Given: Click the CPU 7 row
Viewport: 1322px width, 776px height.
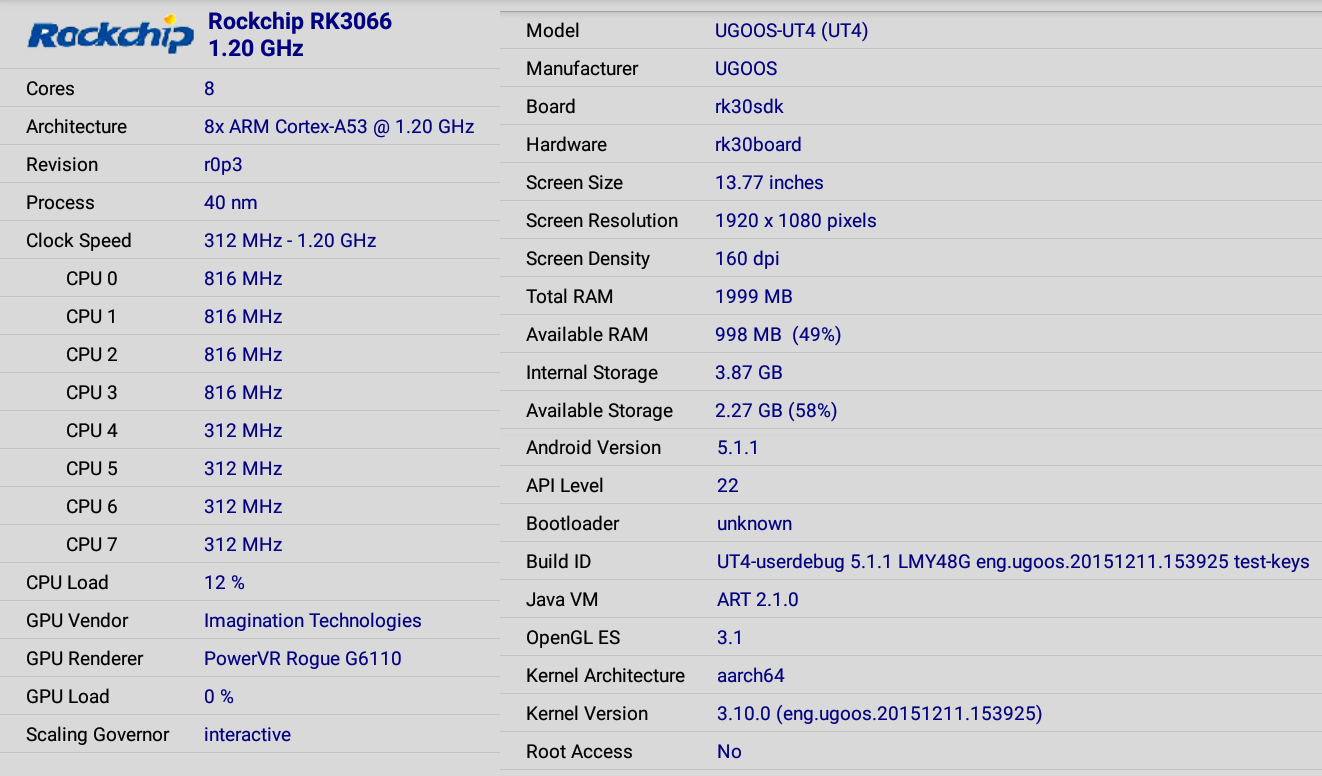Looking at the screenshot, I should coord(250,544).
